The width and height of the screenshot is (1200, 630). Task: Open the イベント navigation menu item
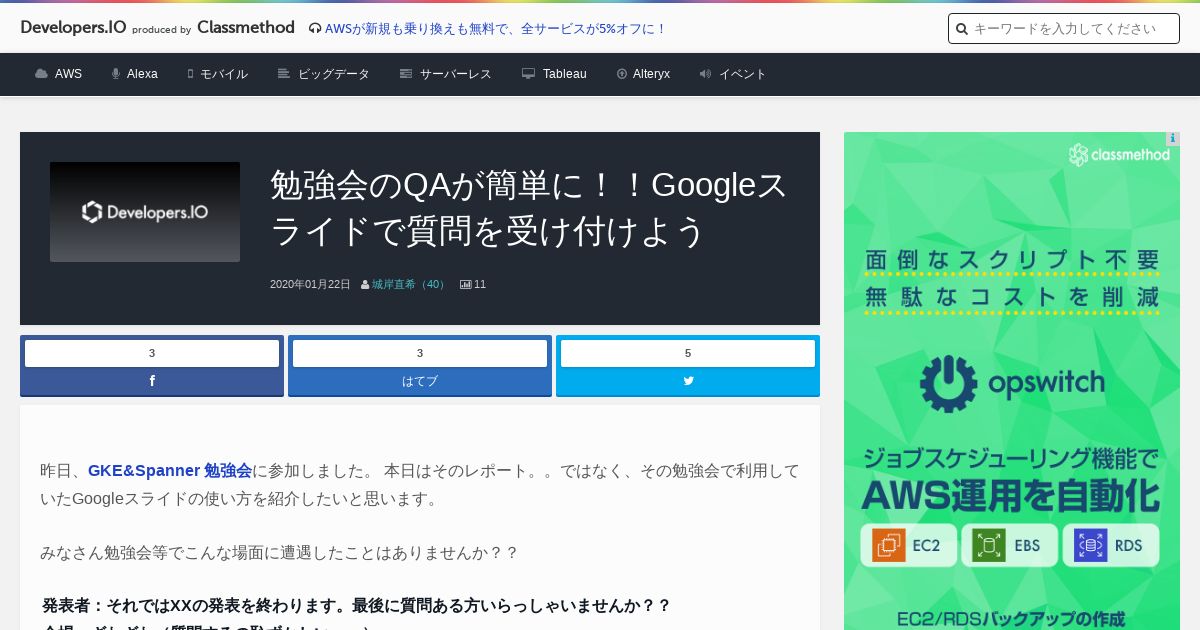(743, 74)
